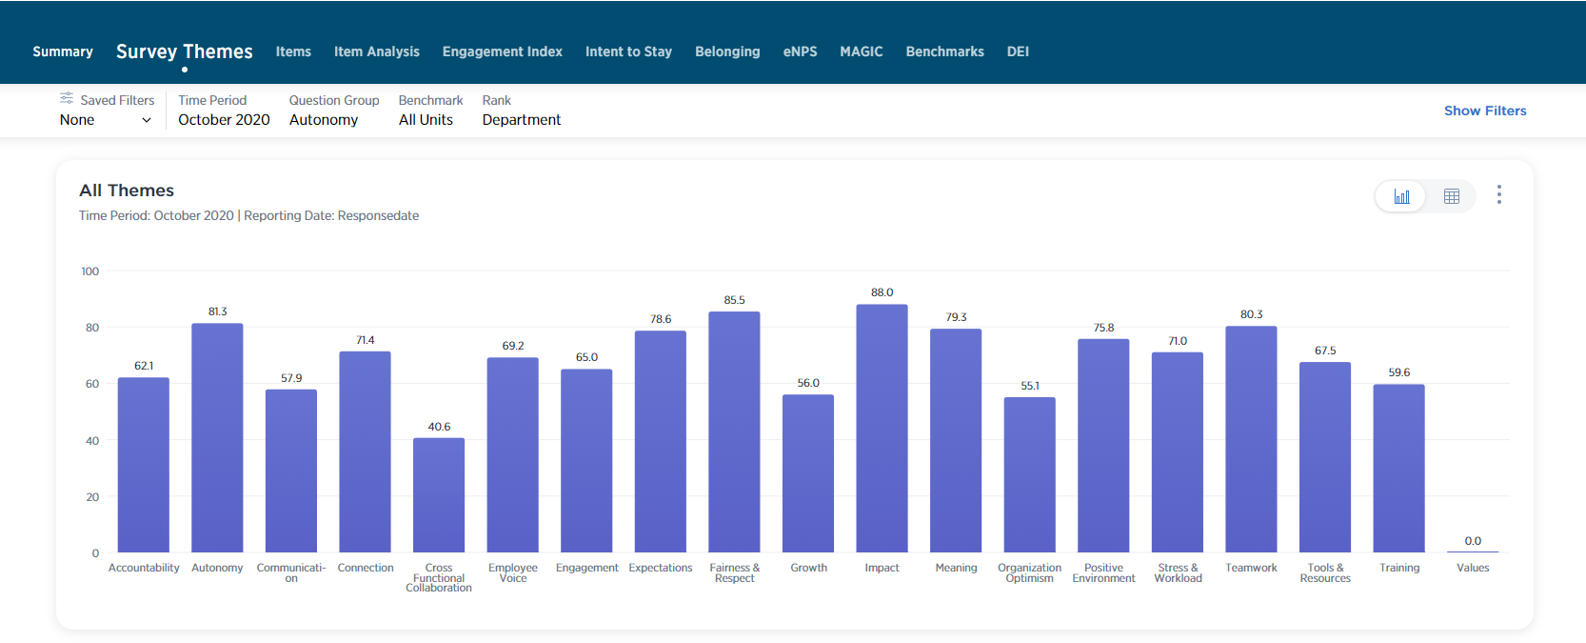The height and width of the screenshot is (643, 1586).
Task: Click the saved filters sliders icon
Action: (x=66, y=99)
